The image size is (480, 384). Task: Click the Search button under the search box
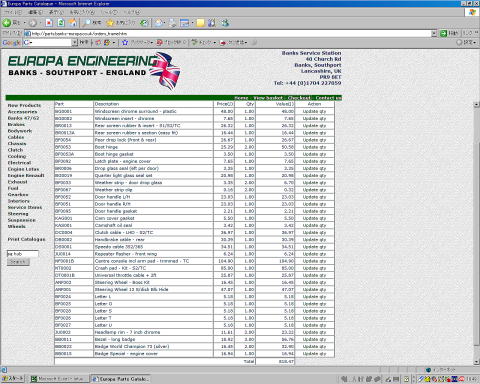tap(18, 262)
